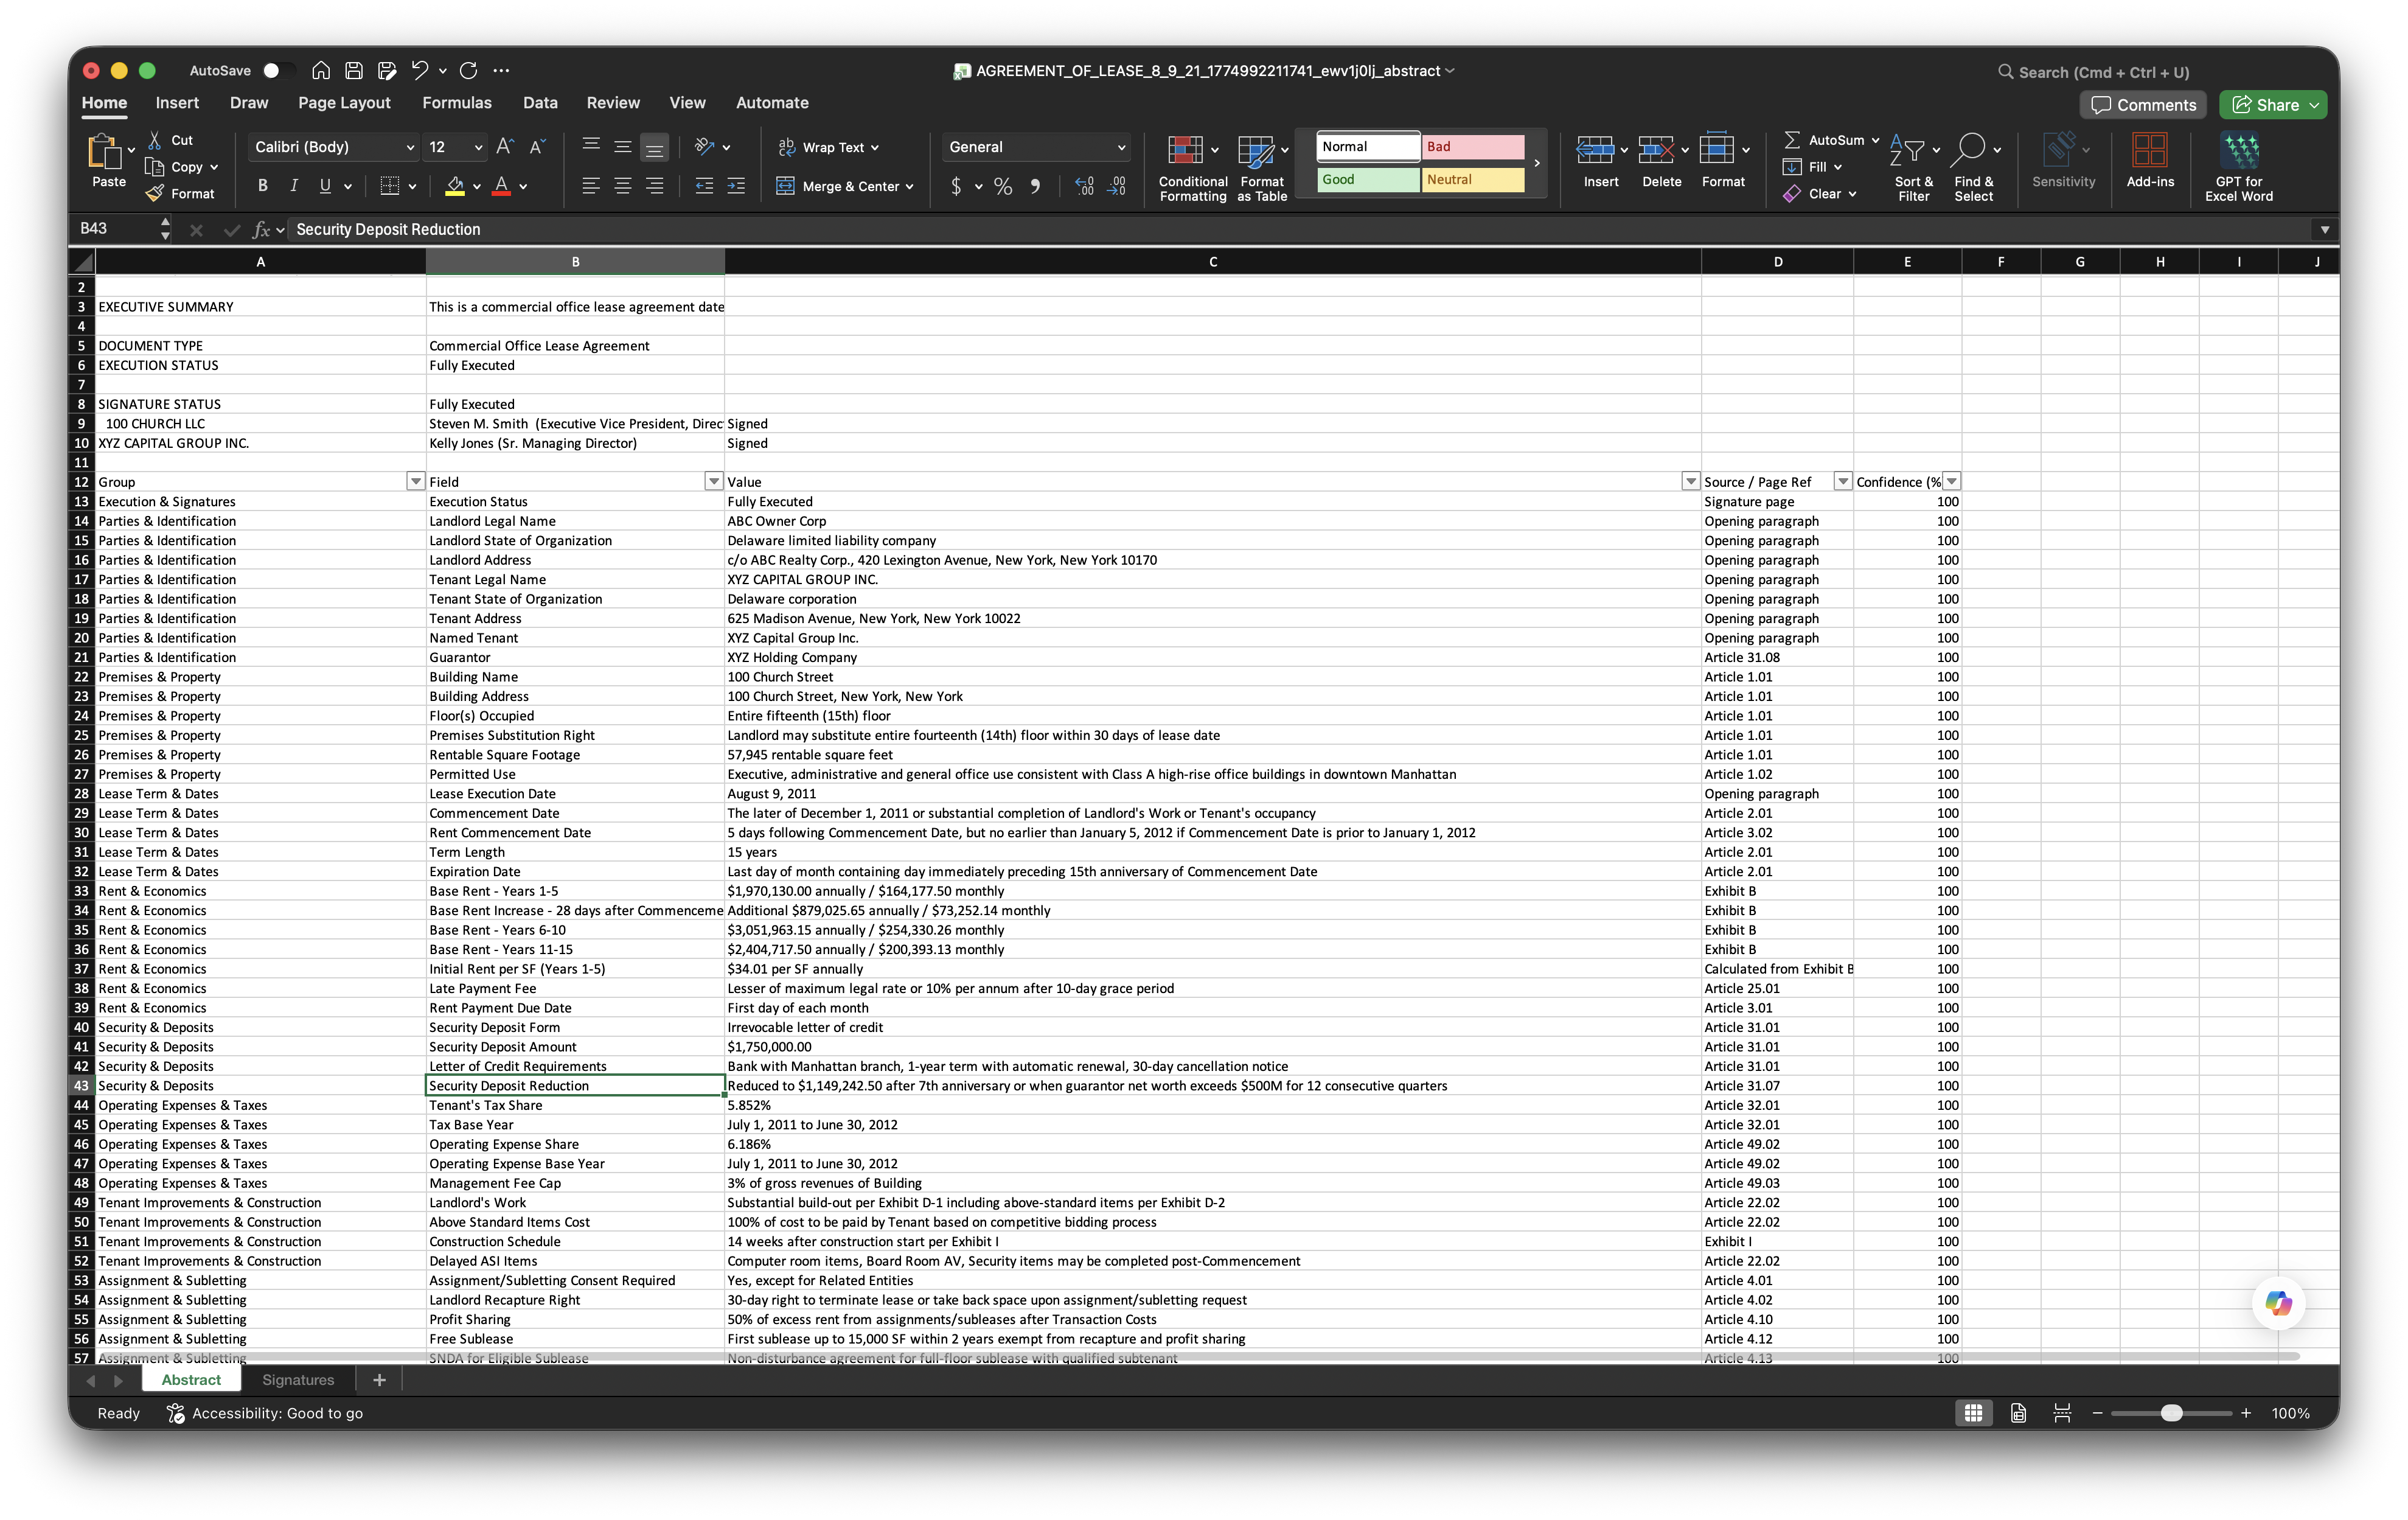Open the Source / Page Ref filter dropdown
This screenshot has width=2408, height=1520.
point(1842,482)
